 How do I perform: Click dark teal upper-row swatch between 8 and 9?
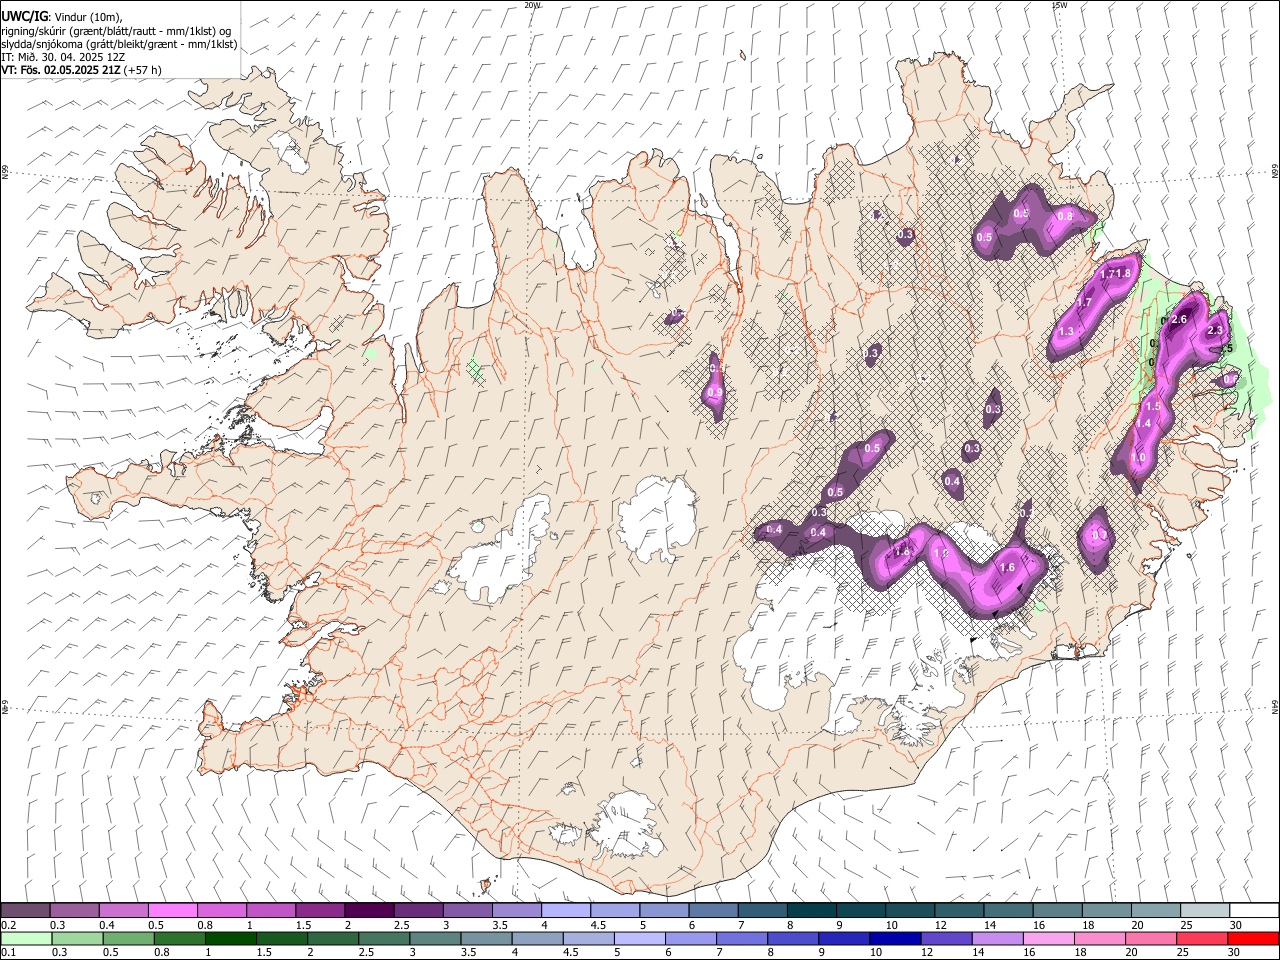click(812, 910)
